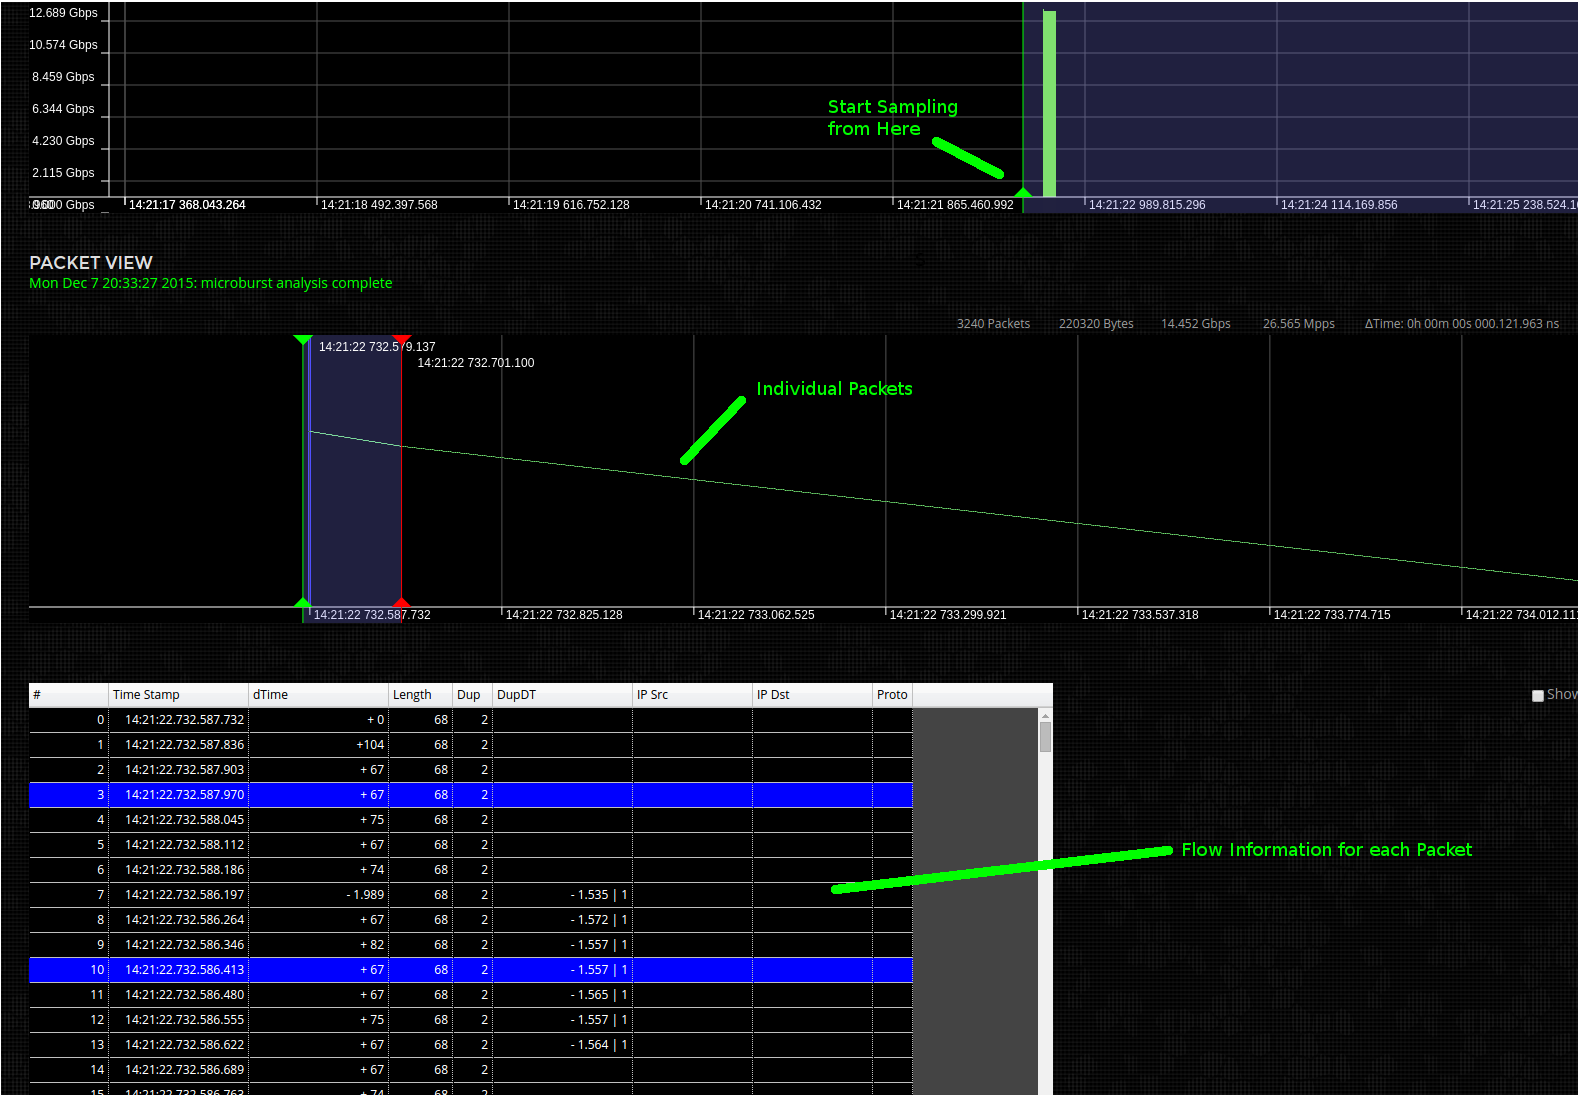This screenshot has height=1095, width=1578.
Task: Click the Length column header
Action: point(420,695)
